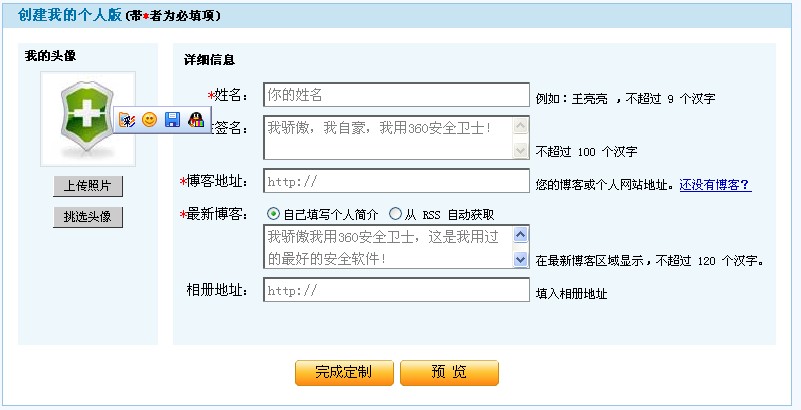This screenshot has width=801, height=410.
Task: Click the 预览 preview button
Action: pos(449,373)
